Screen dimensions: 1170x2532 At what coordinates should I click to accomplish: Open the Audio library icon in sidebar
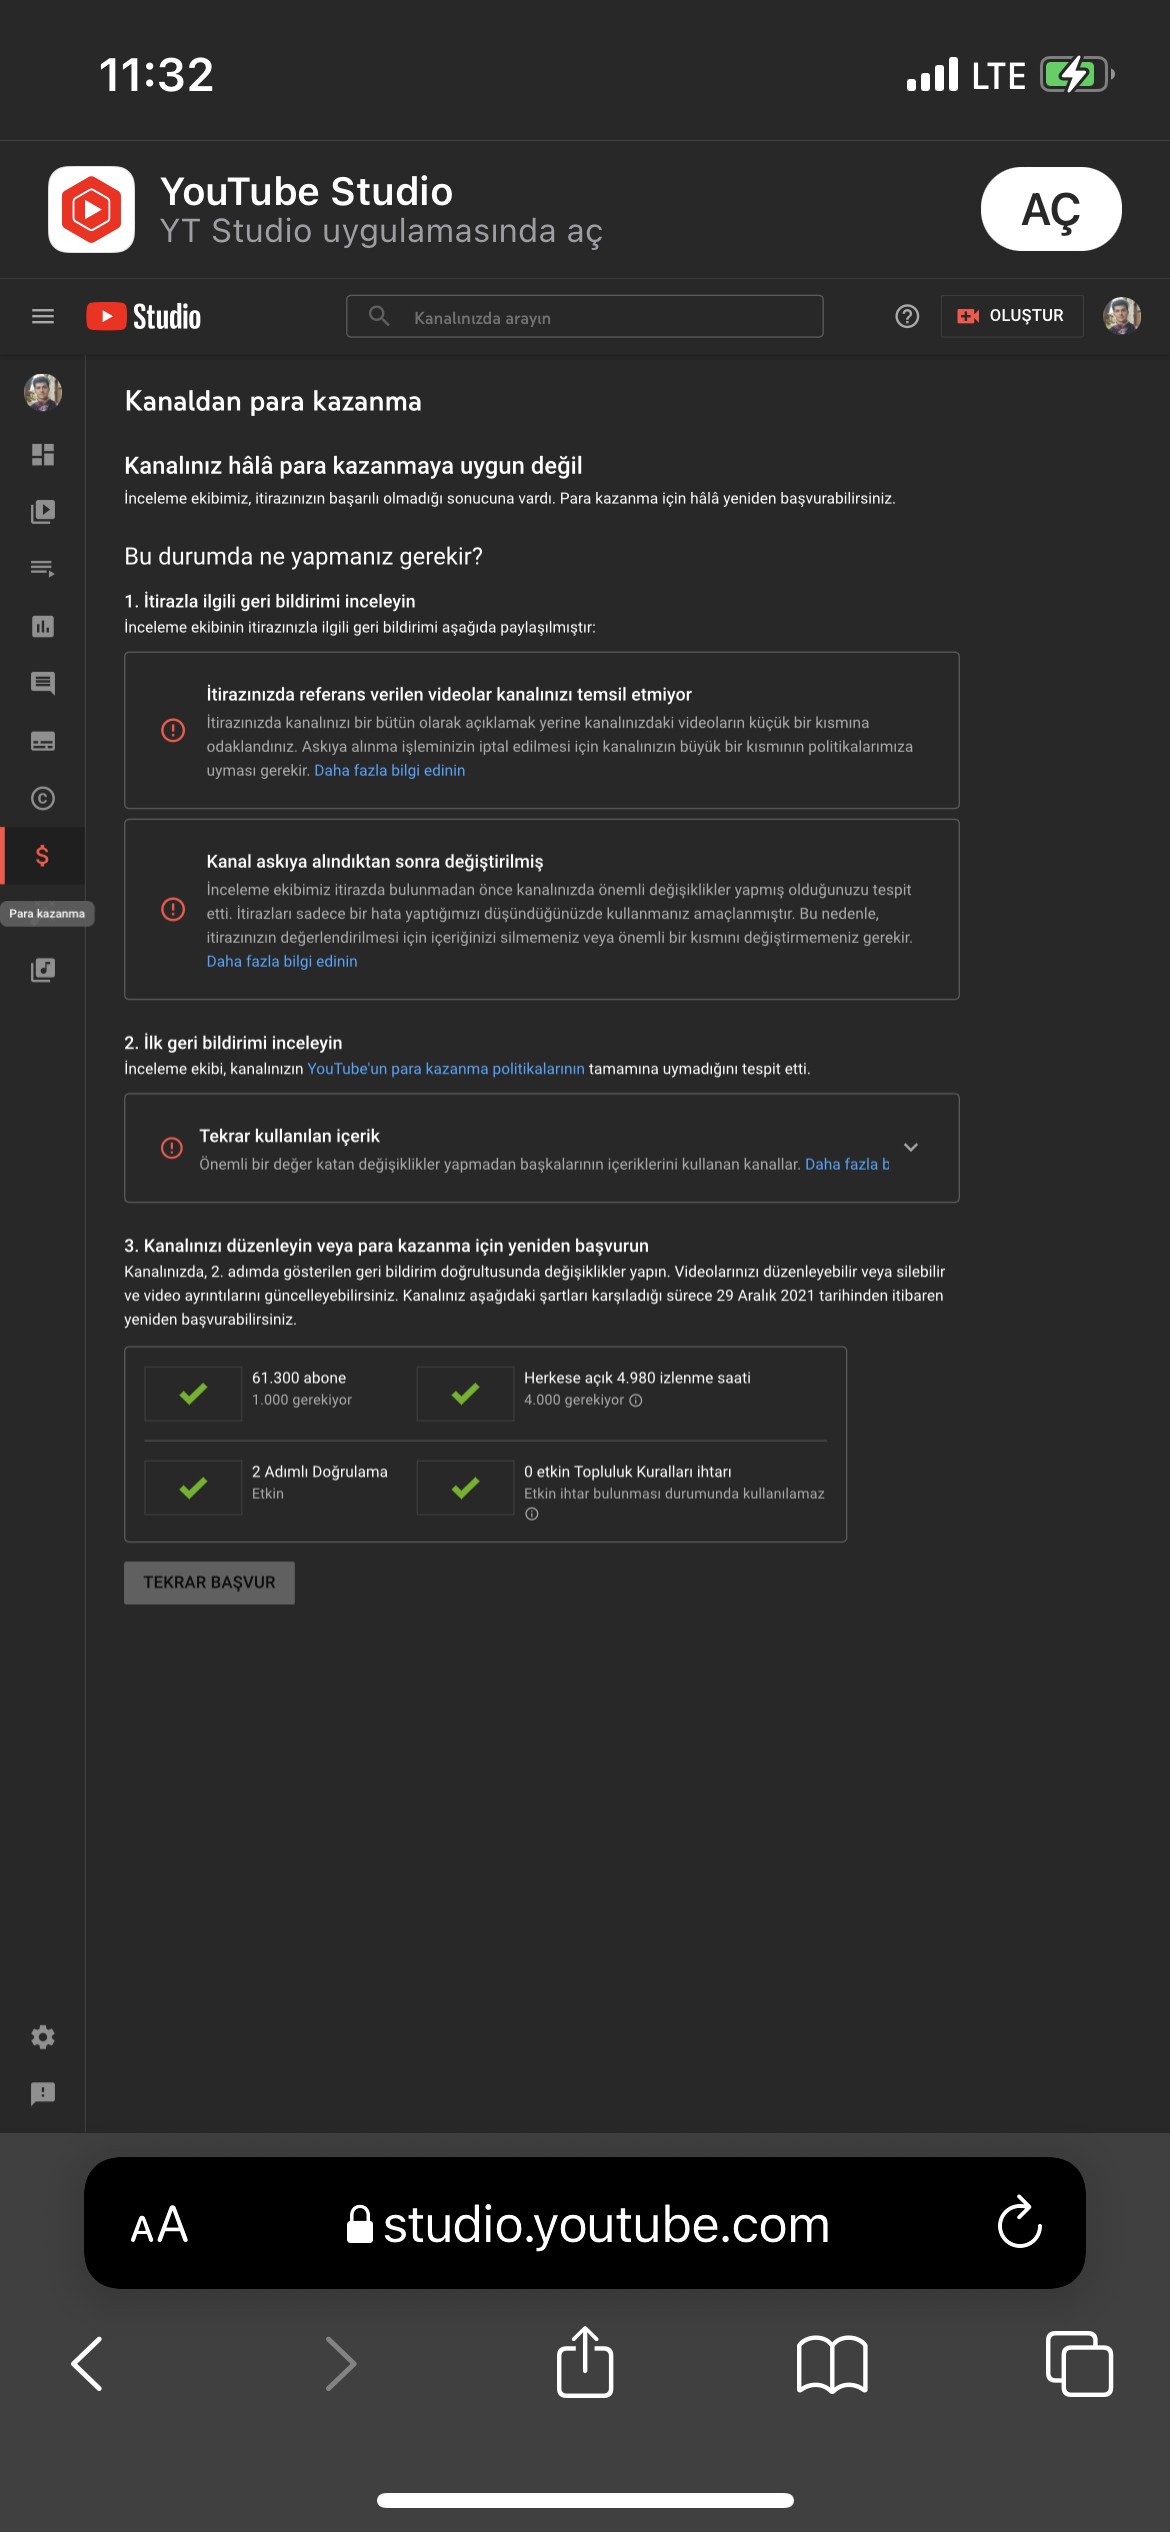pos(43,969)
